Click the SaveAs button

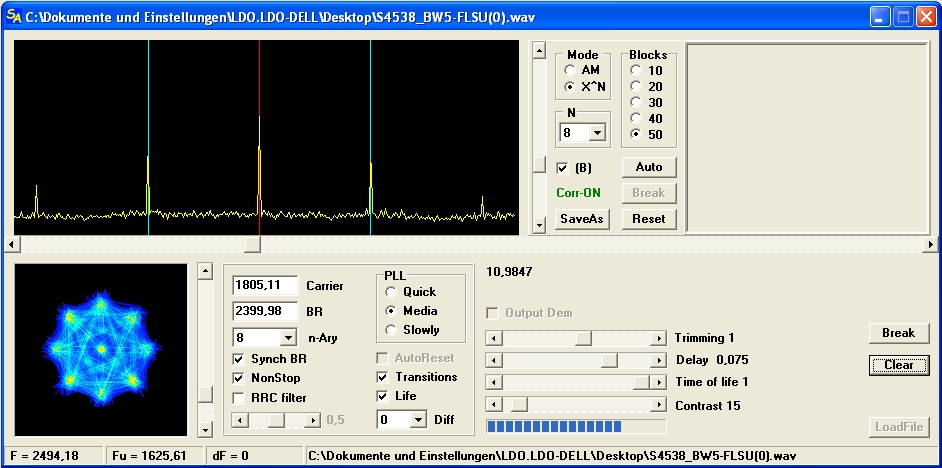tap(581, 219)
